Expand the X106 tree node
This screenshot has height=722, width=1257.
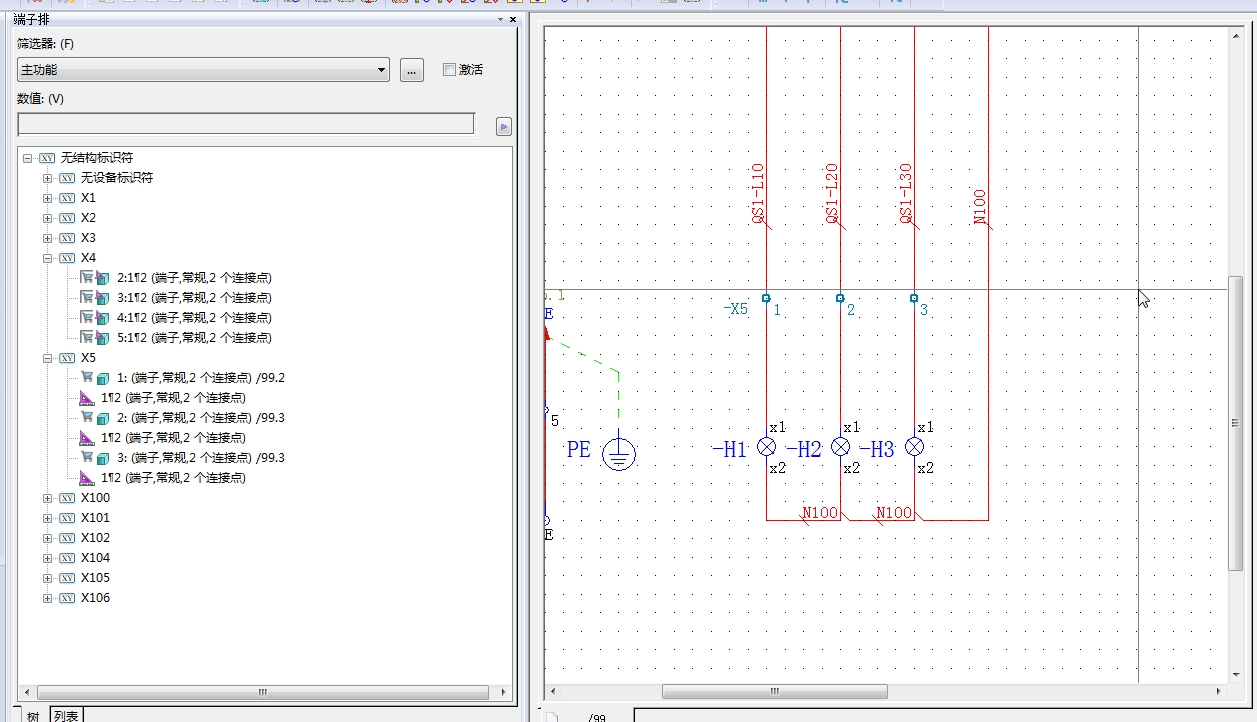[x=47, y=598]
